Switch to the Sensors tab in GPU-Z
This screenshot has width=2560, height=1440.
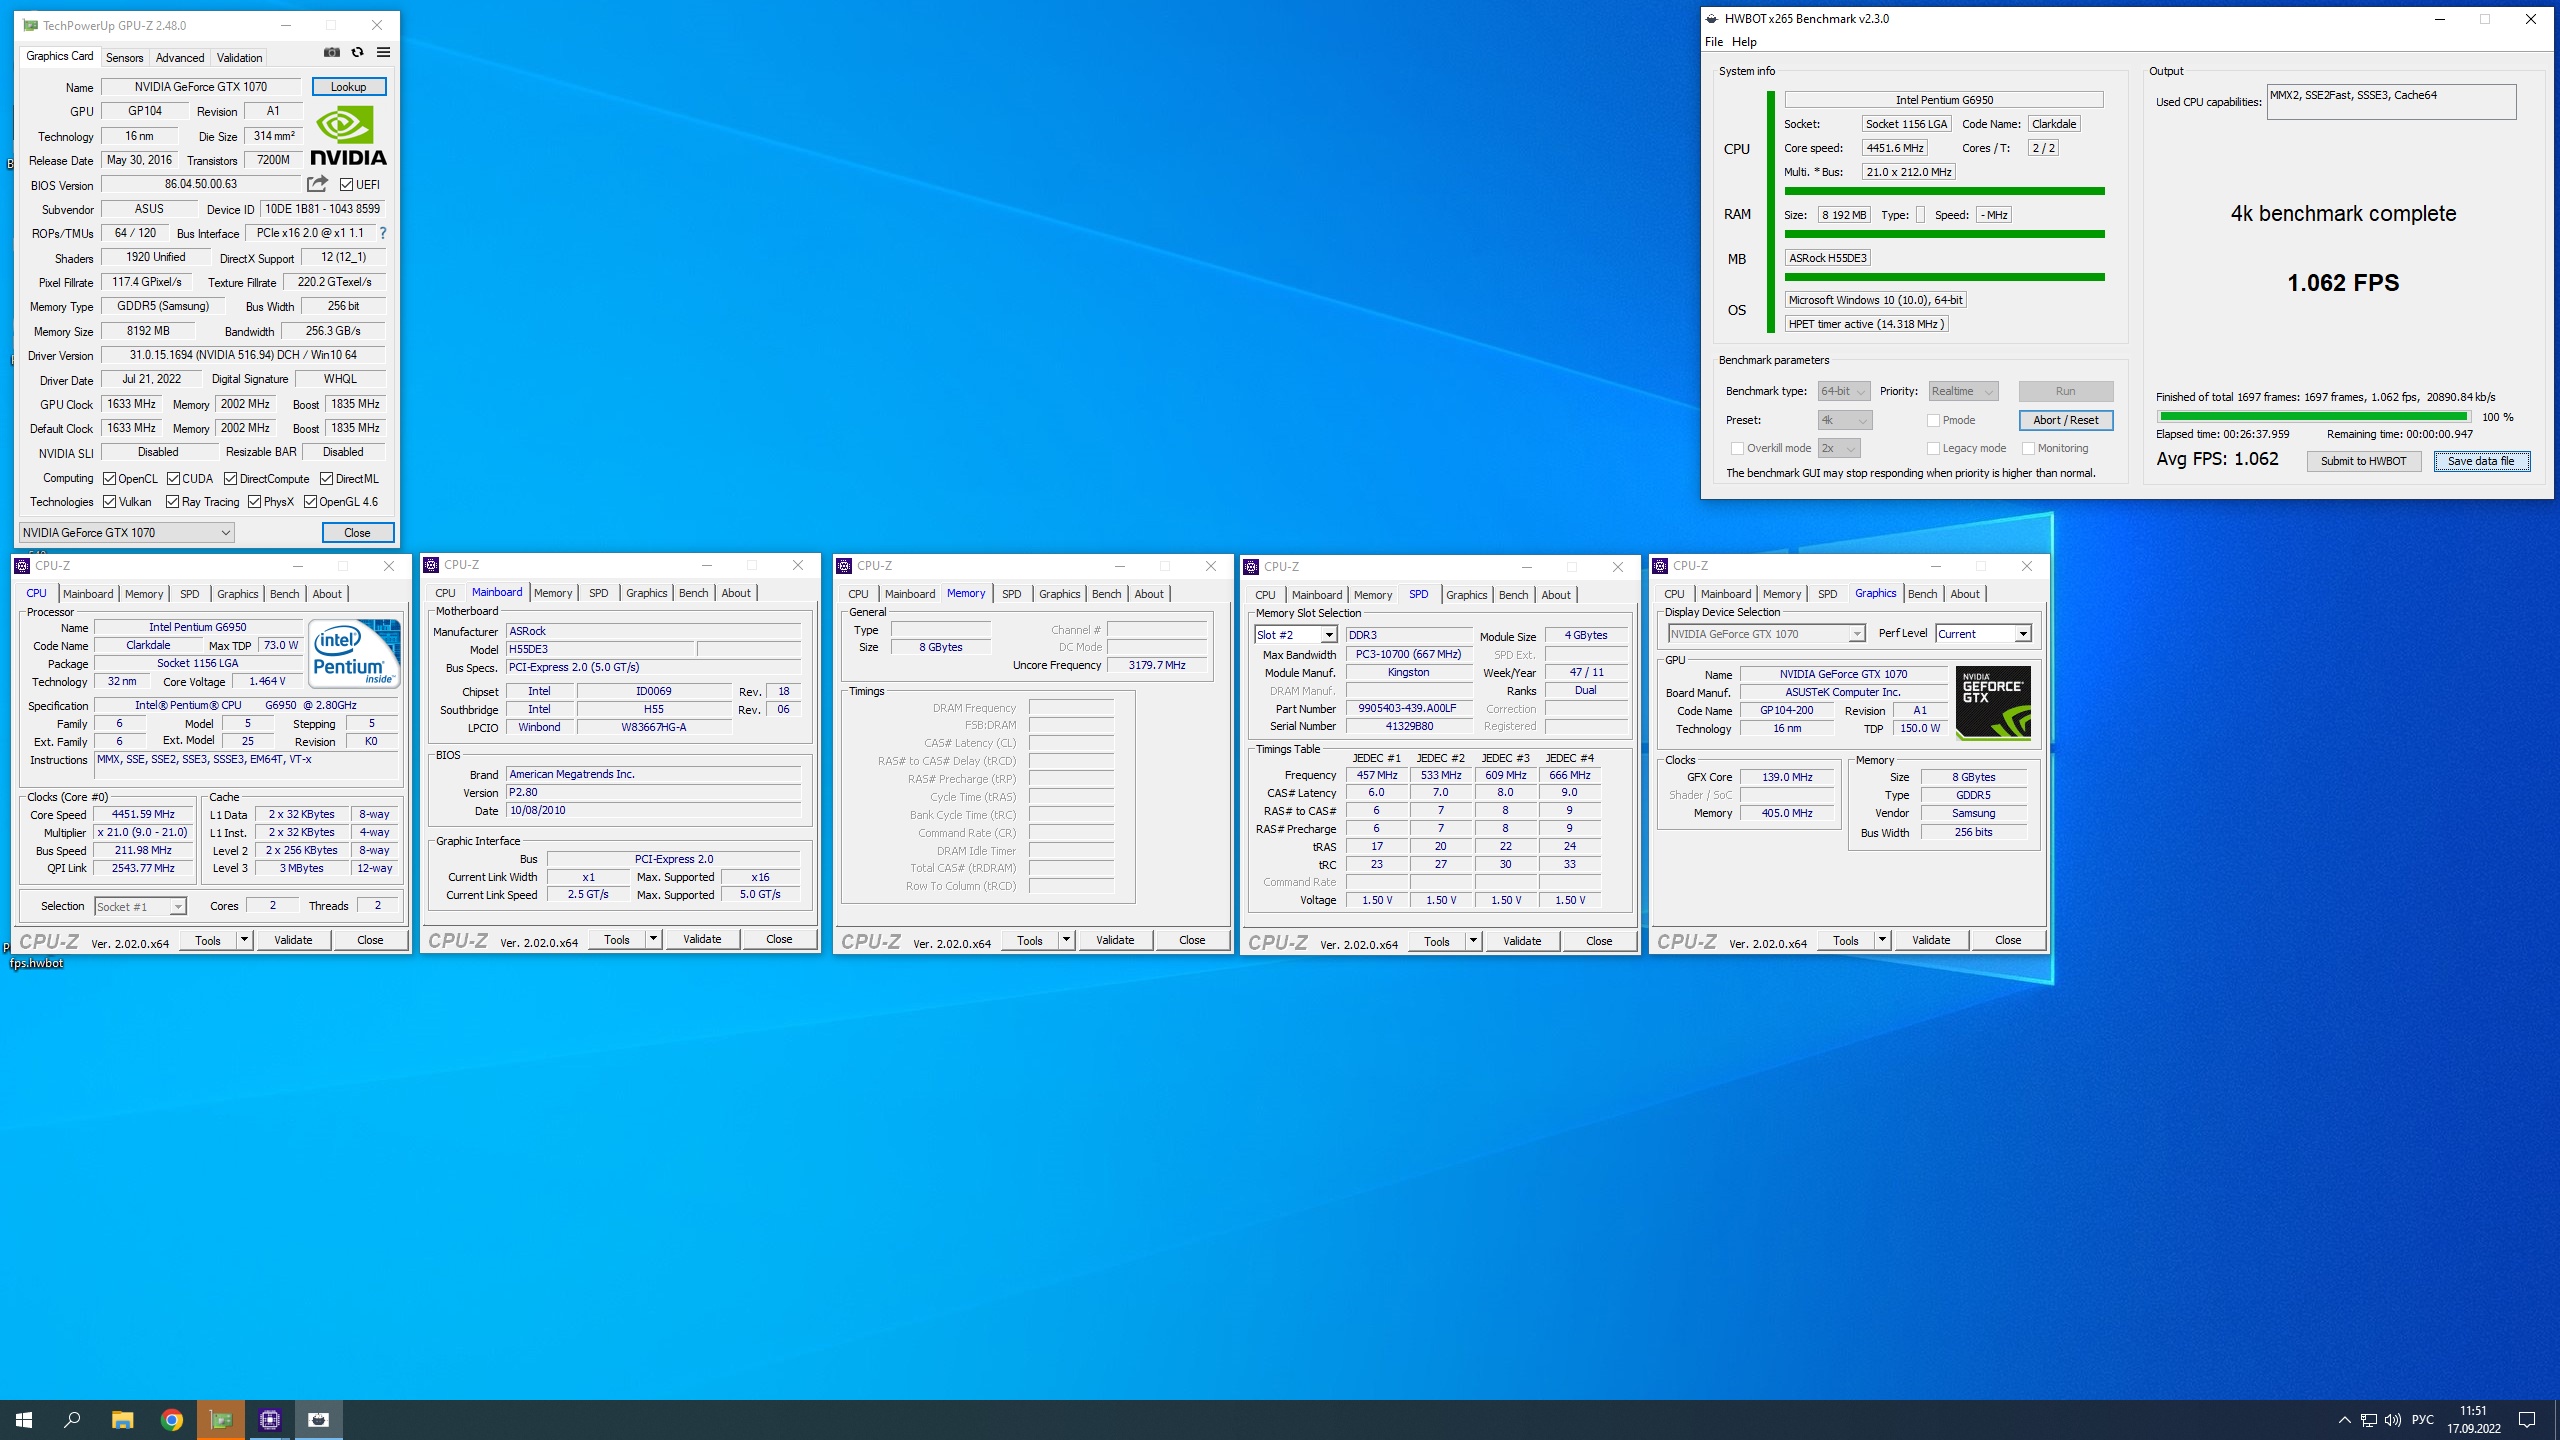click(125, 57)
